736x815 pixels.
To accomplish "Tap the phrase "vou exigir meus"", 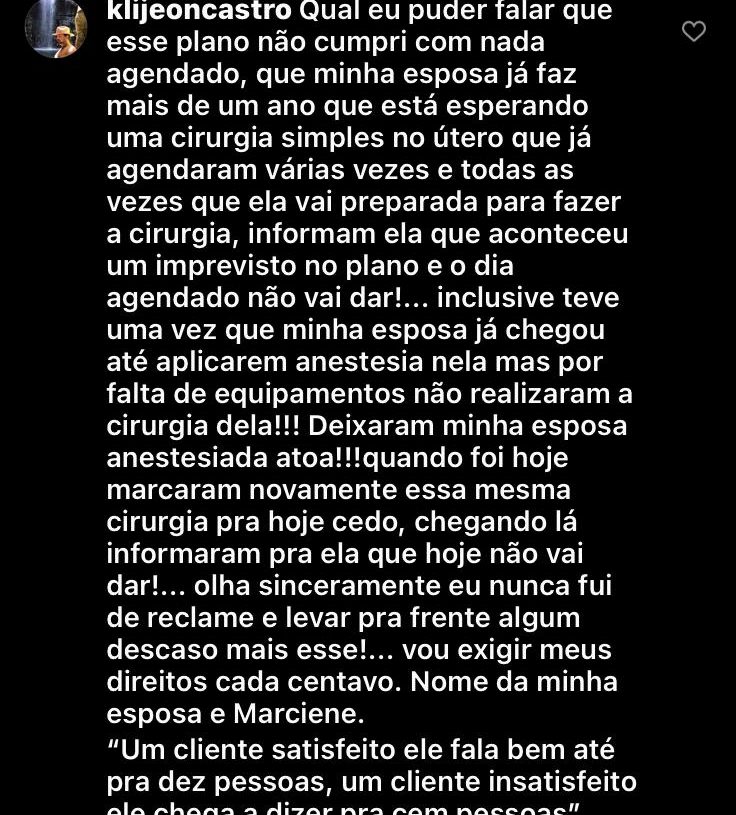I will (507, 650).
